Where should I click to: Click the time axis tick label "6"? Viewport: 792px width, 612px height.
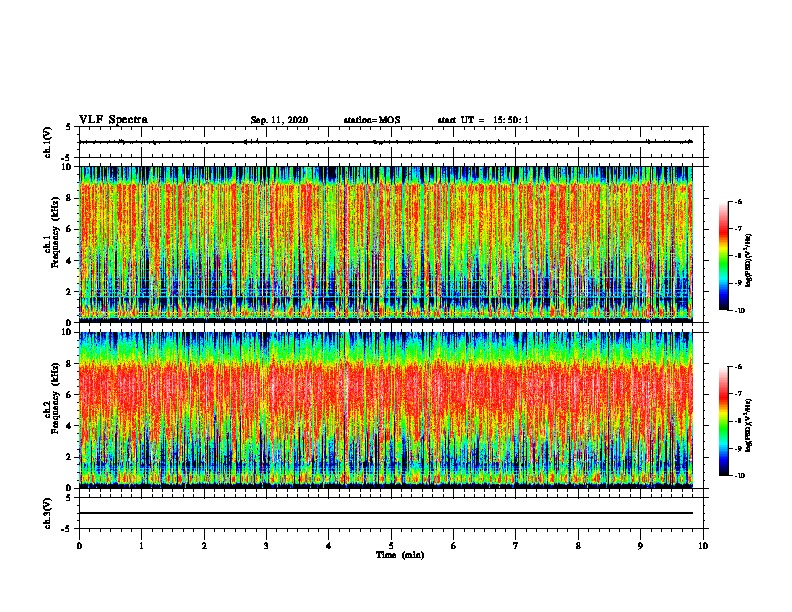coord(454,546)
